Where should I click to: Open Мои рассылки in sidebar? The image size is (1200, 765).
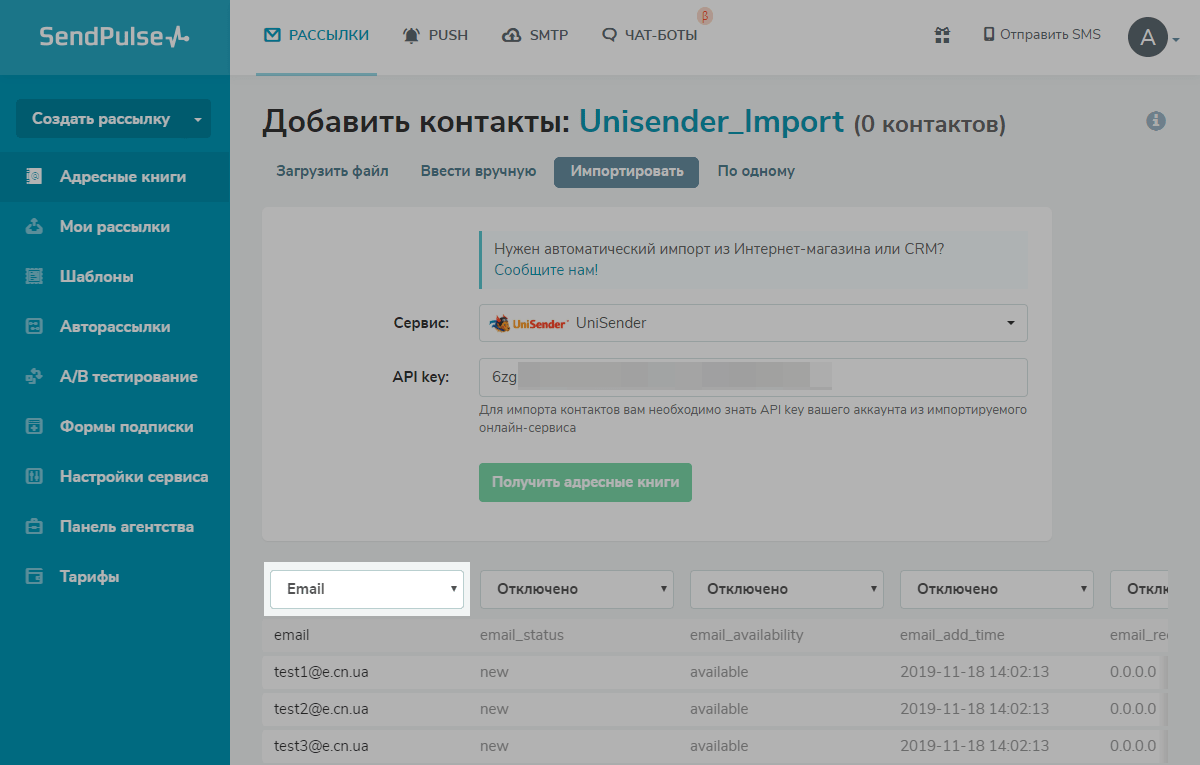click(x=115, y=227)
